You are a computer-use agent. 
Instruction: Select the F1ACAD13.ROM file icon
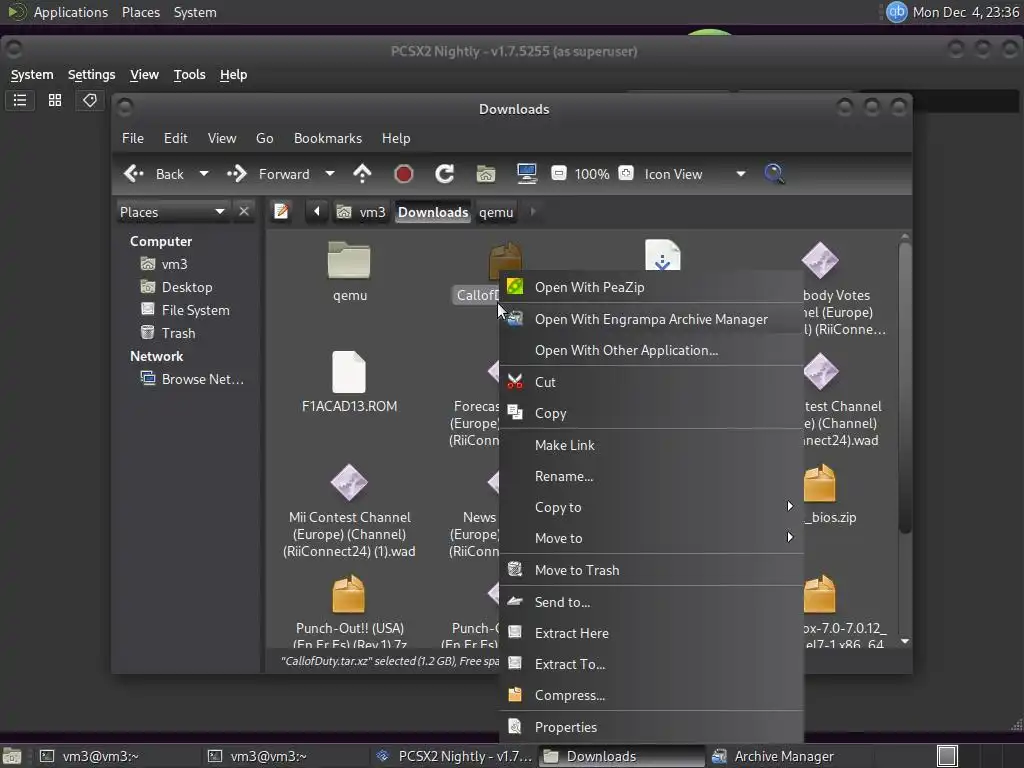pyautogui.click(x=349, y=372)
